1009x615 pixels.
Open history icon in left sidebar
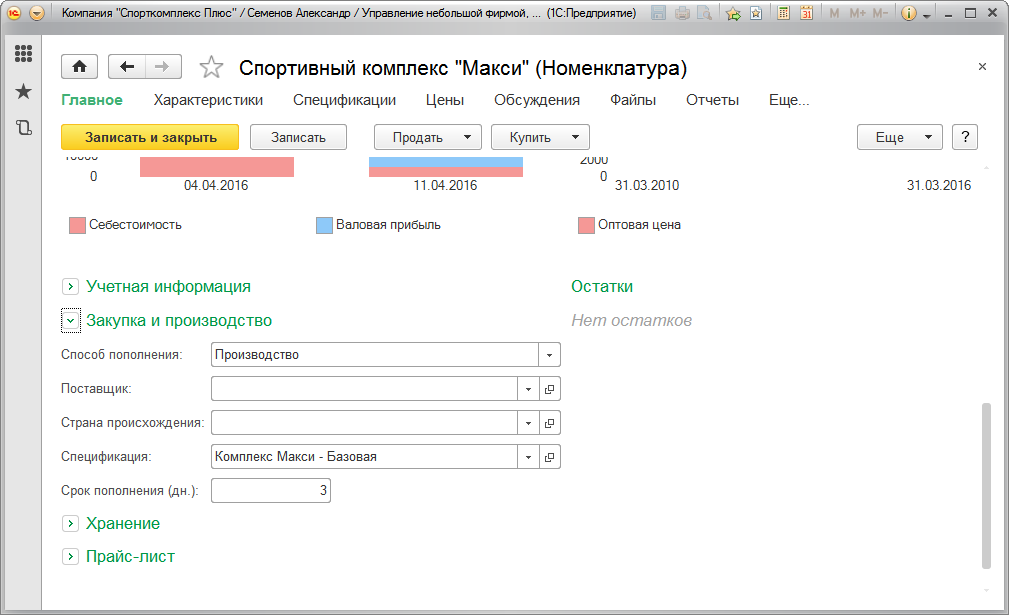[x=23, y=127]
